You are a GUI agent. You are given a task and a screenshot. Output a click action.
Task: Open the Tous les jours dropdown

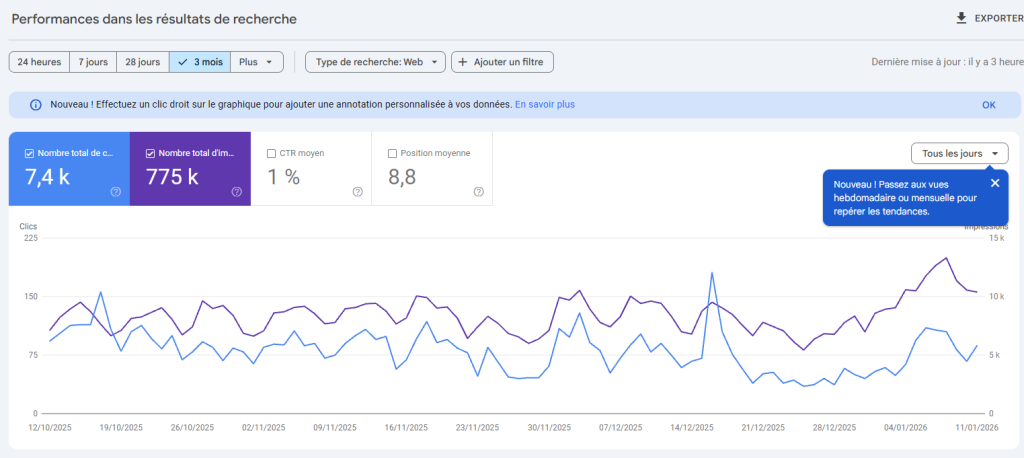pyautogui.click(x=959, y=154)
